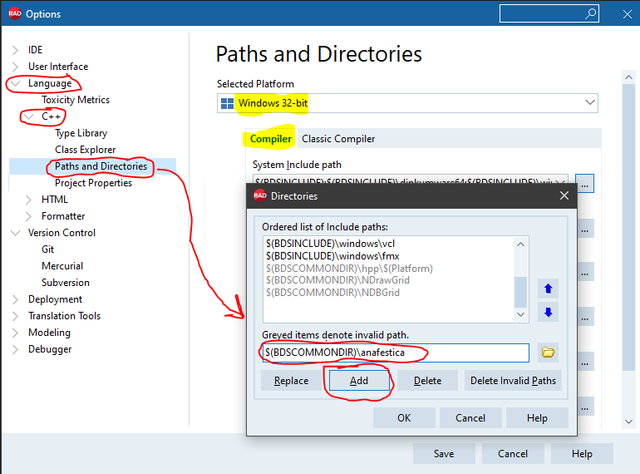Click include paths list scroll-up arrow
640x474 pixels.
tap(520, 244)
